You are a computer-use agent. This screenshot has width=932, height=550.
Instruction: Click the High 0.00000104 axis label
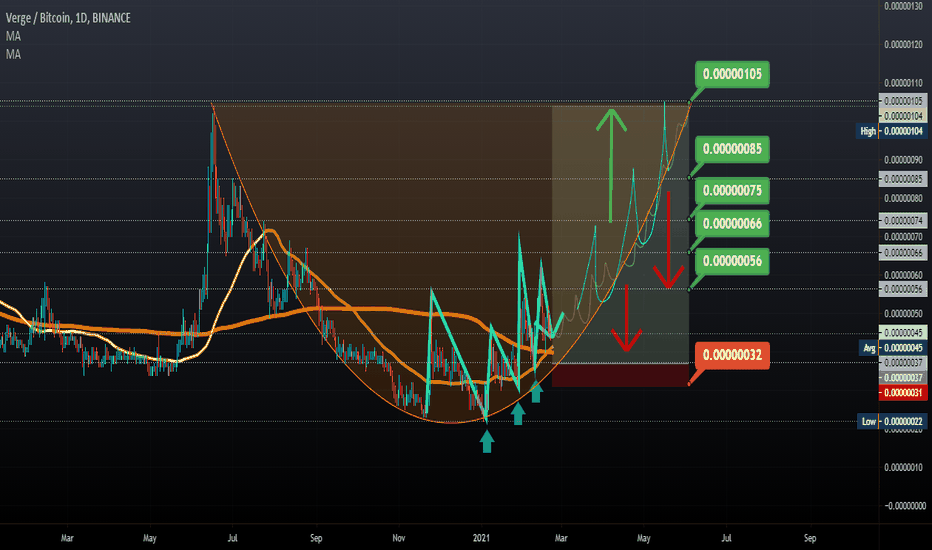point(892,131)
